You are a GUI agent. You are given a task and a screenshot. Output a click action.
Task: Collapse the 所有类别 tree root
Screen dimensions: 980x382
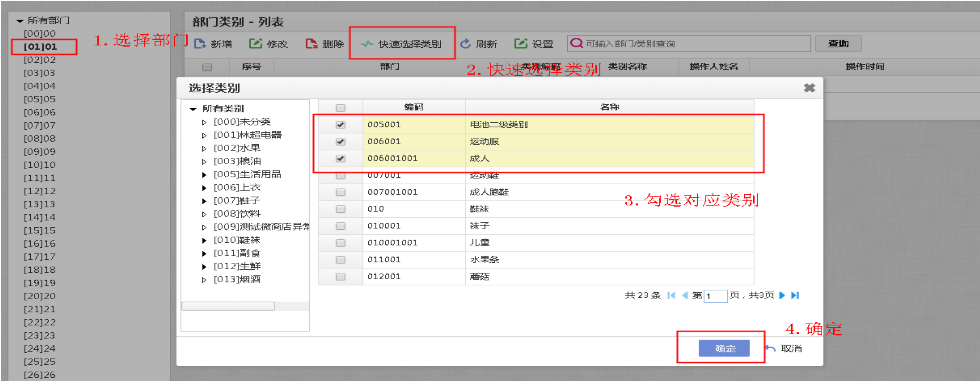[193, 109]
